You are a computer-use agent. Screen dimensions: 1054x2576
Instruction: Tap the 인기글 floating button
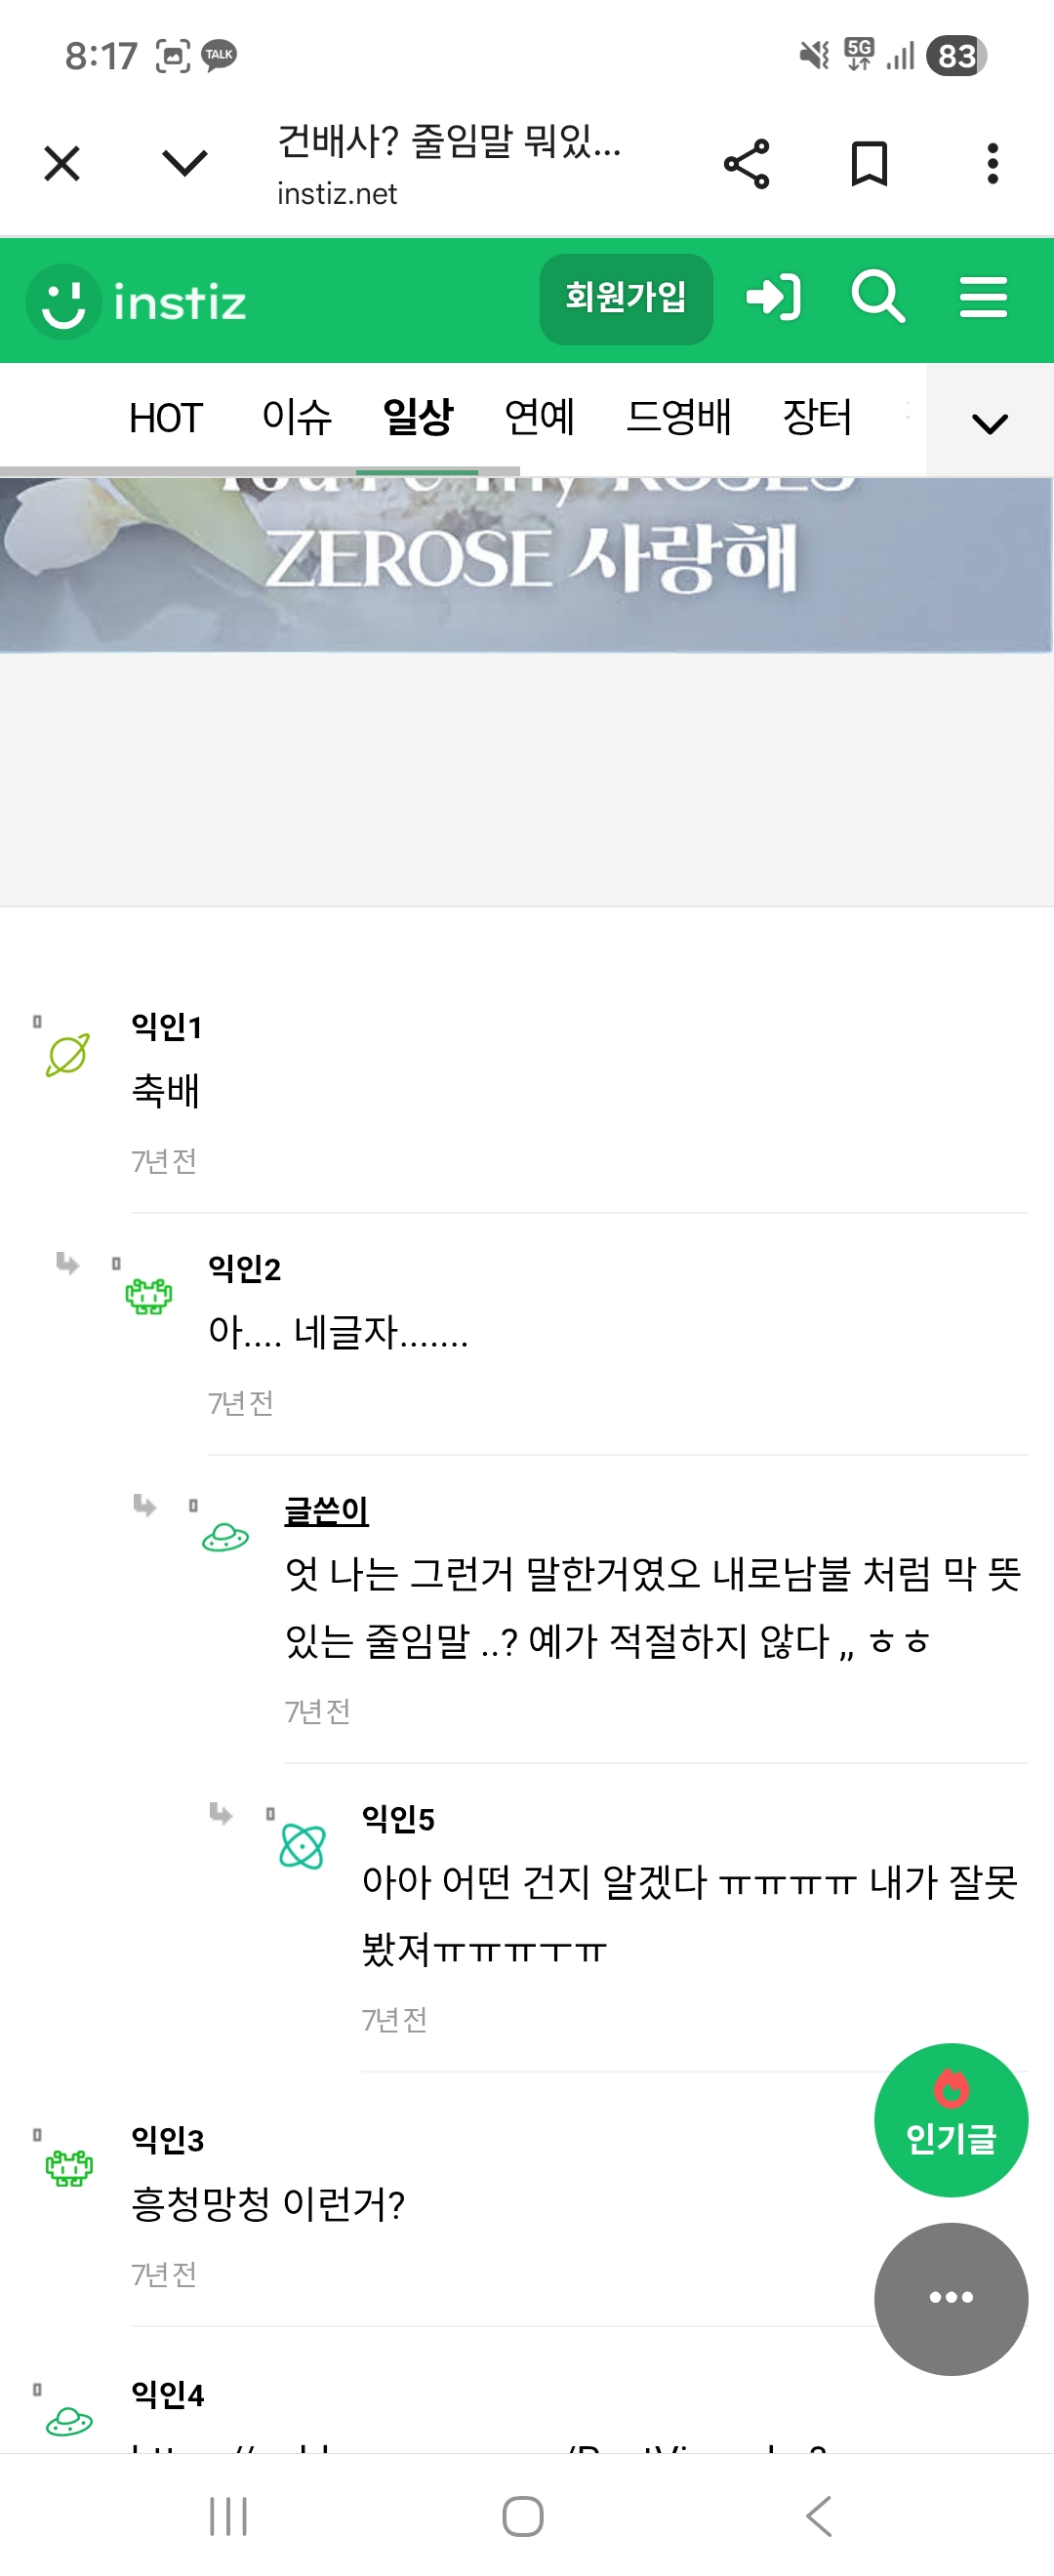[950, 2120]
